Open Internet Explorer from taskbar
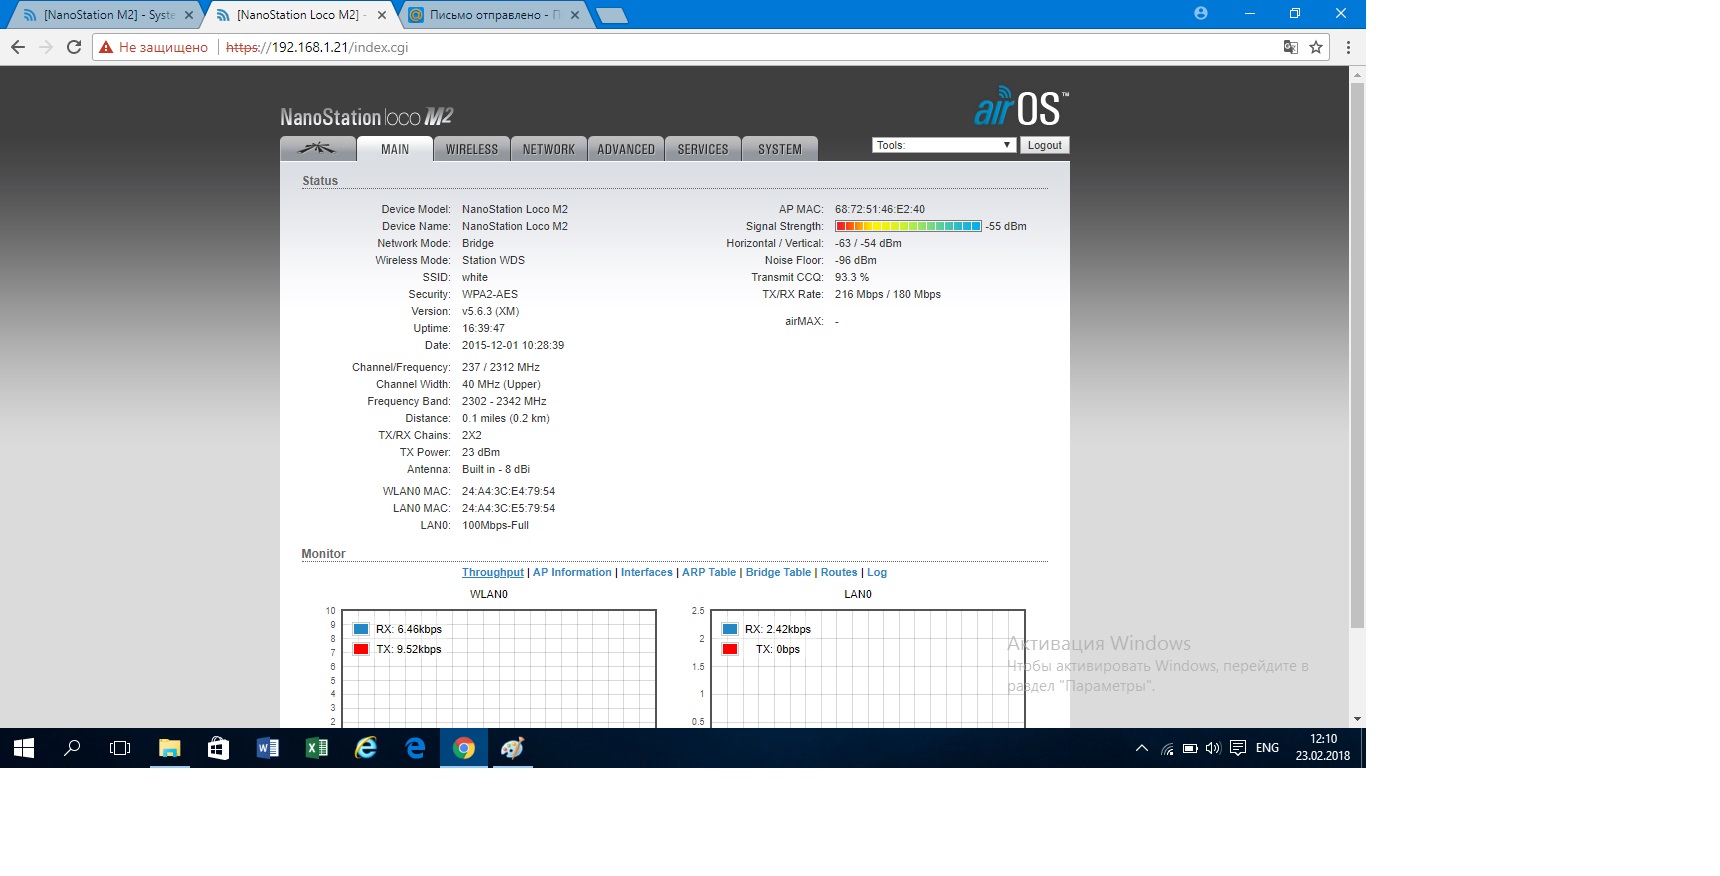Image resolution: width=1720 pixels, height=876 pixels. click(366, 748)
